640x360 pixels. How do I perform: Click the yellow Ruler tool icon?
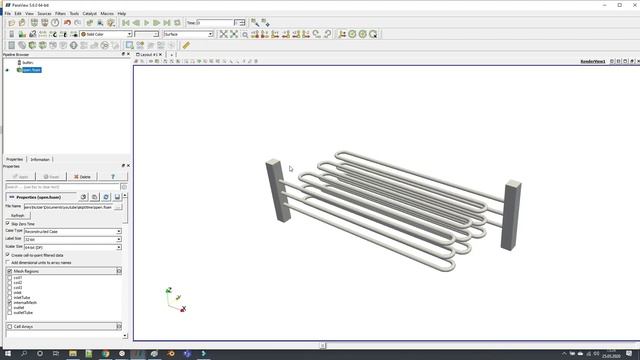pos(186,45)
